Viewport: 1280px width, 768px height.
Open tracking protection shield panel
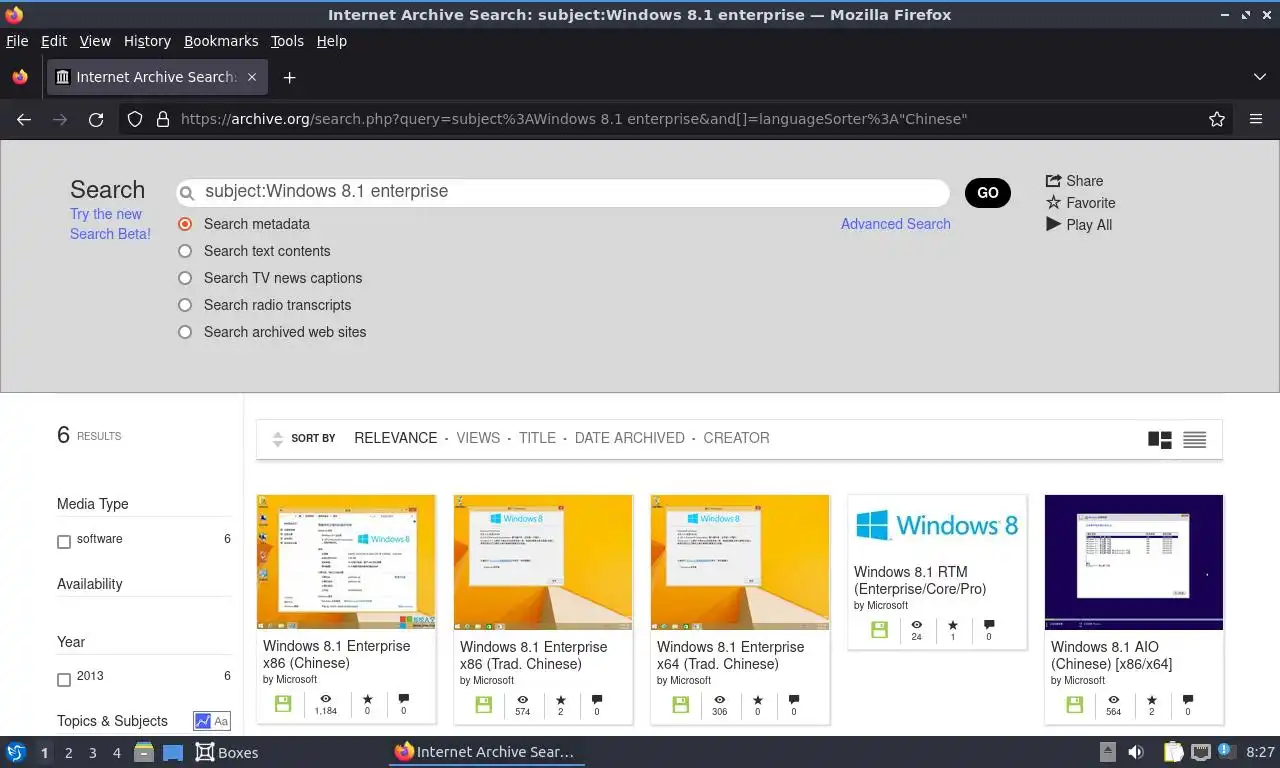[135, 119]
